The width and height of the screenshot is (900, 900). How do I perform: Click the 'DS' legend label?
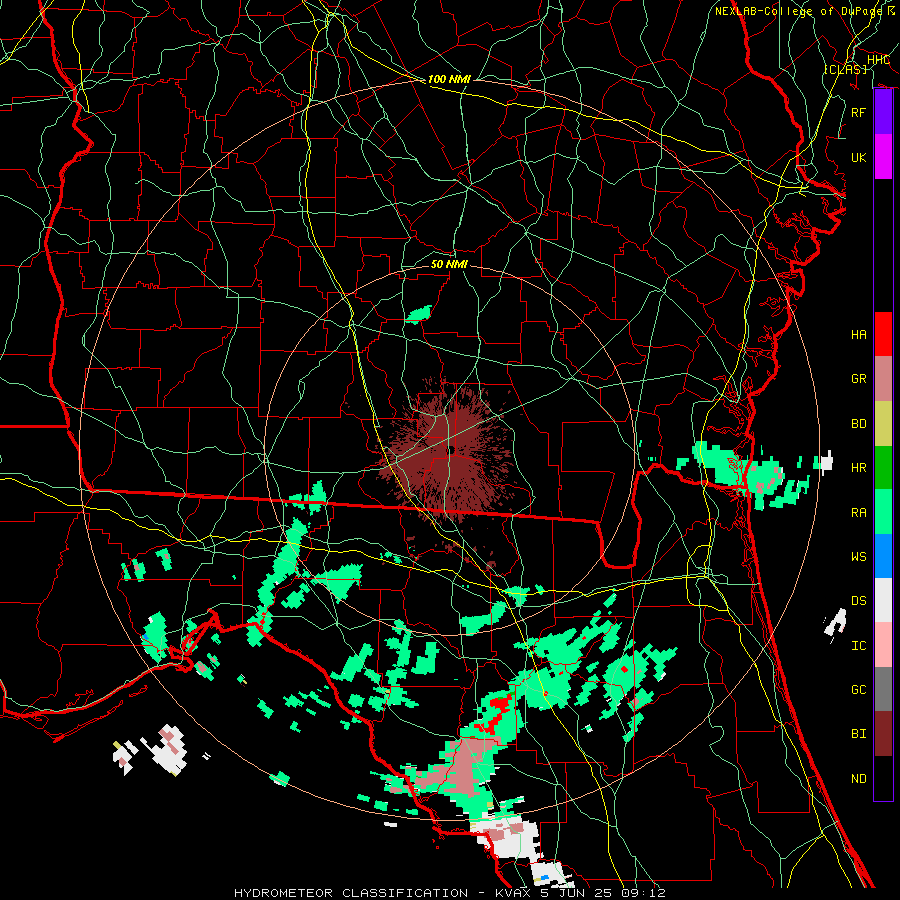click(x=858, y=601)
